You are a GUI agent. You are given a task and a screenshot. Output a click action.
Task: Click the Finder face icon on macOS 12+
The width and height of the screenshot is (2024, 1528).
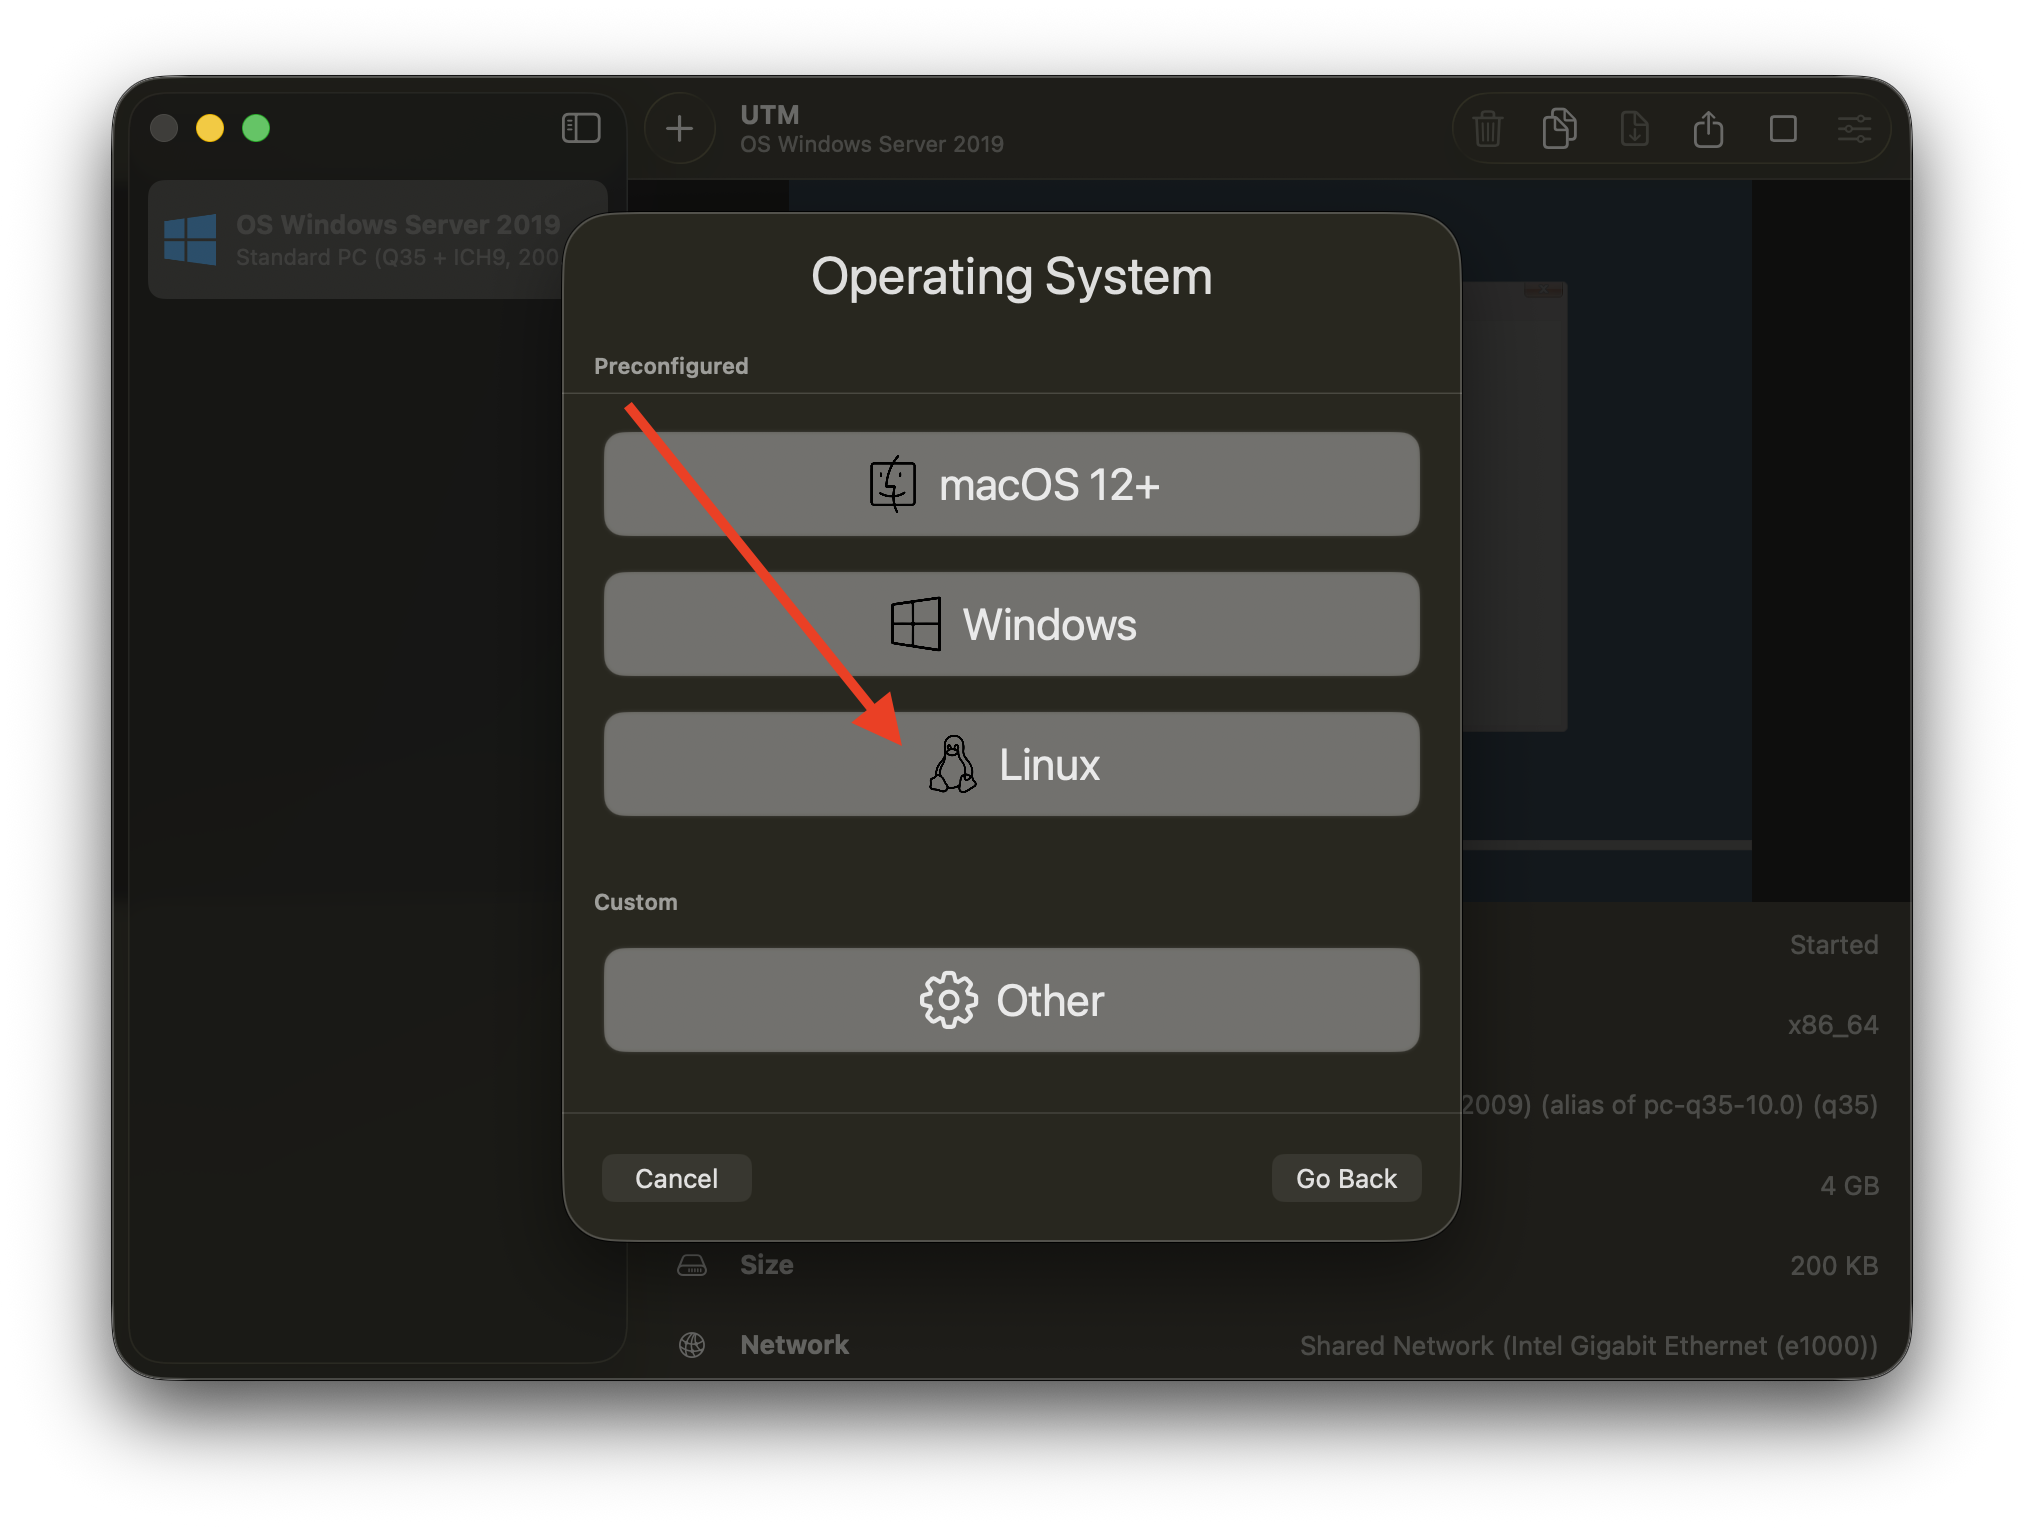[x=893, y=484]
